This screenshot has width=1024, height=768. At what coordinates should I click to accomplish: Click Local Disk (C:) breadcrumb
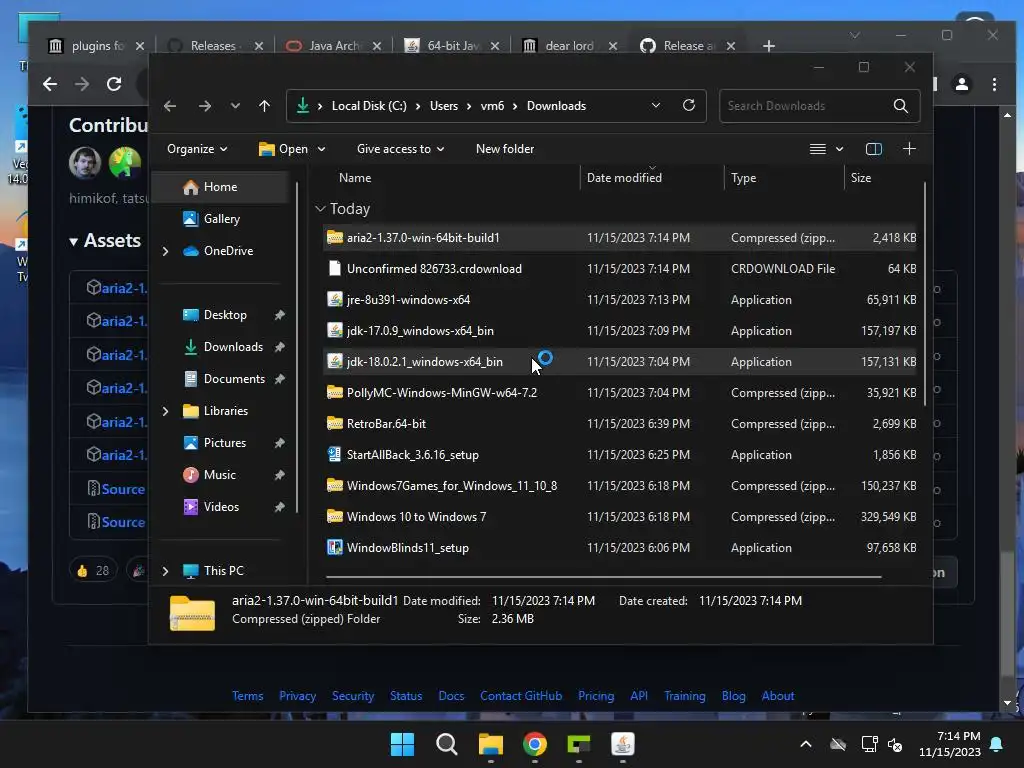(369, 106)
